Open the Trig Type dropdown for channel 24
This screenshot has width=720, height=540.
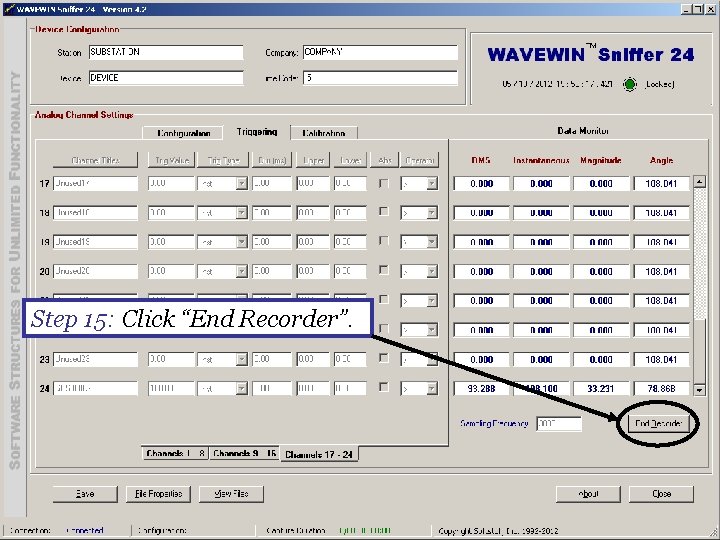[242, 388]
